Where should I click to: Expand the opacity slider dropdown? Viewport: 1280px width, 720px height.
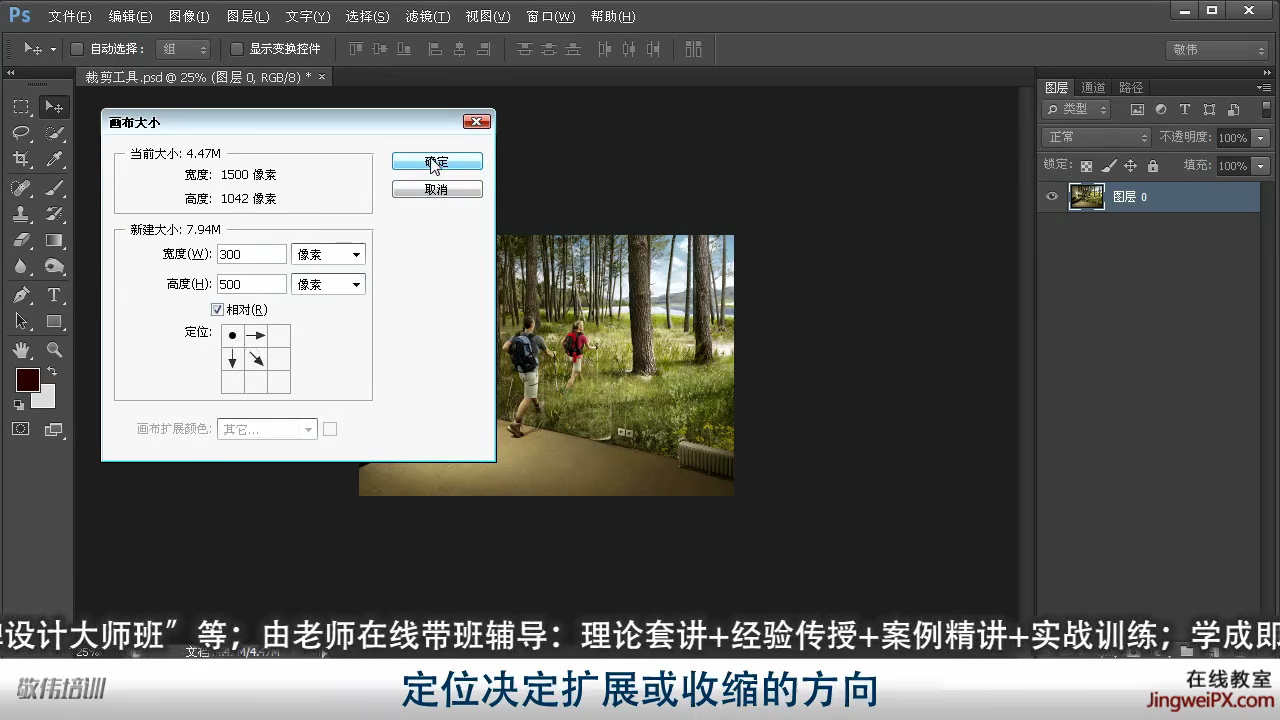point(1260,138)
